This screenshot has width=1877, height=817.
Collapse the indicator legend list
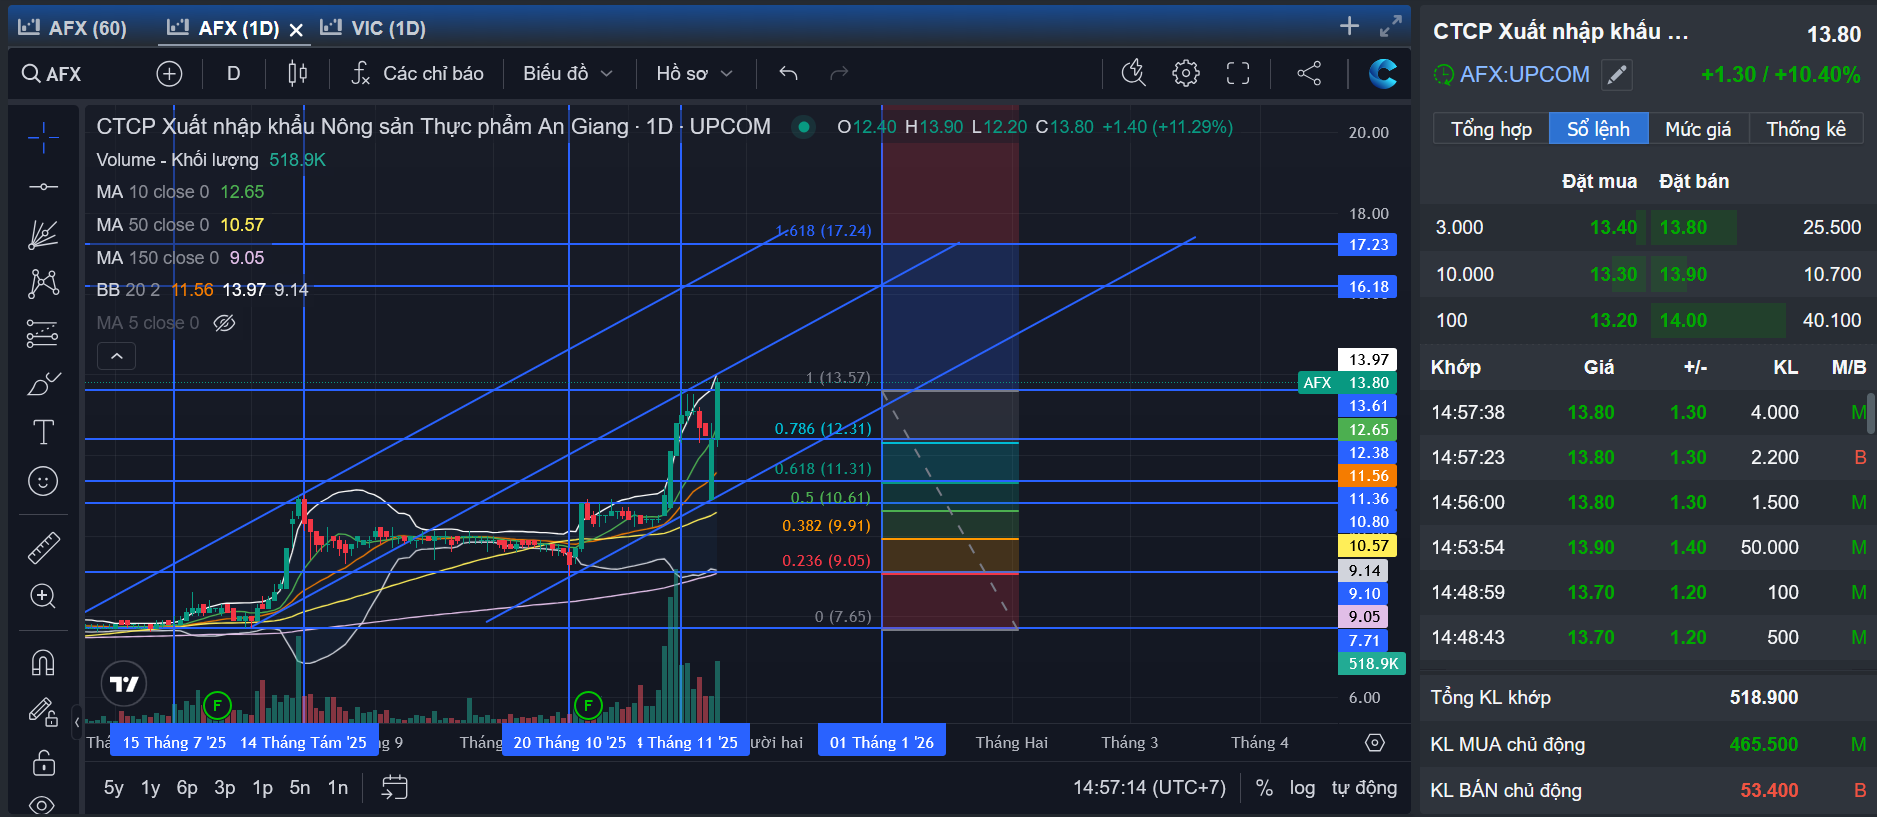pyautogui.click(x=116, y=356)
